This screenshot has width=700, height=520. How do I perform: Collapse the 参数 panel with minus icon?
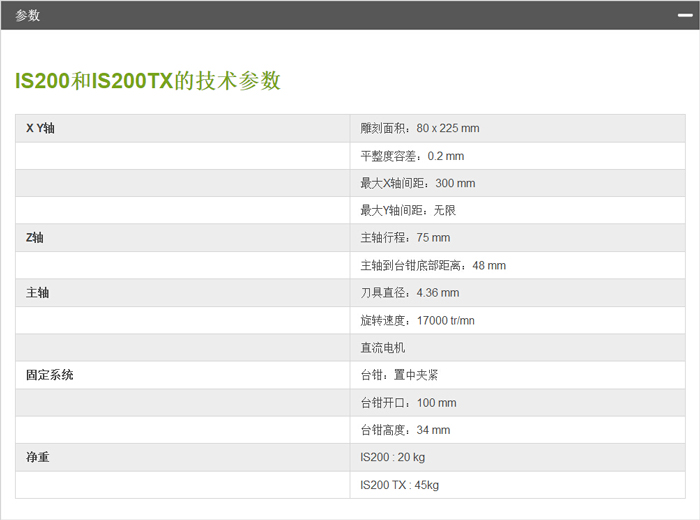[x=685, y=15]
